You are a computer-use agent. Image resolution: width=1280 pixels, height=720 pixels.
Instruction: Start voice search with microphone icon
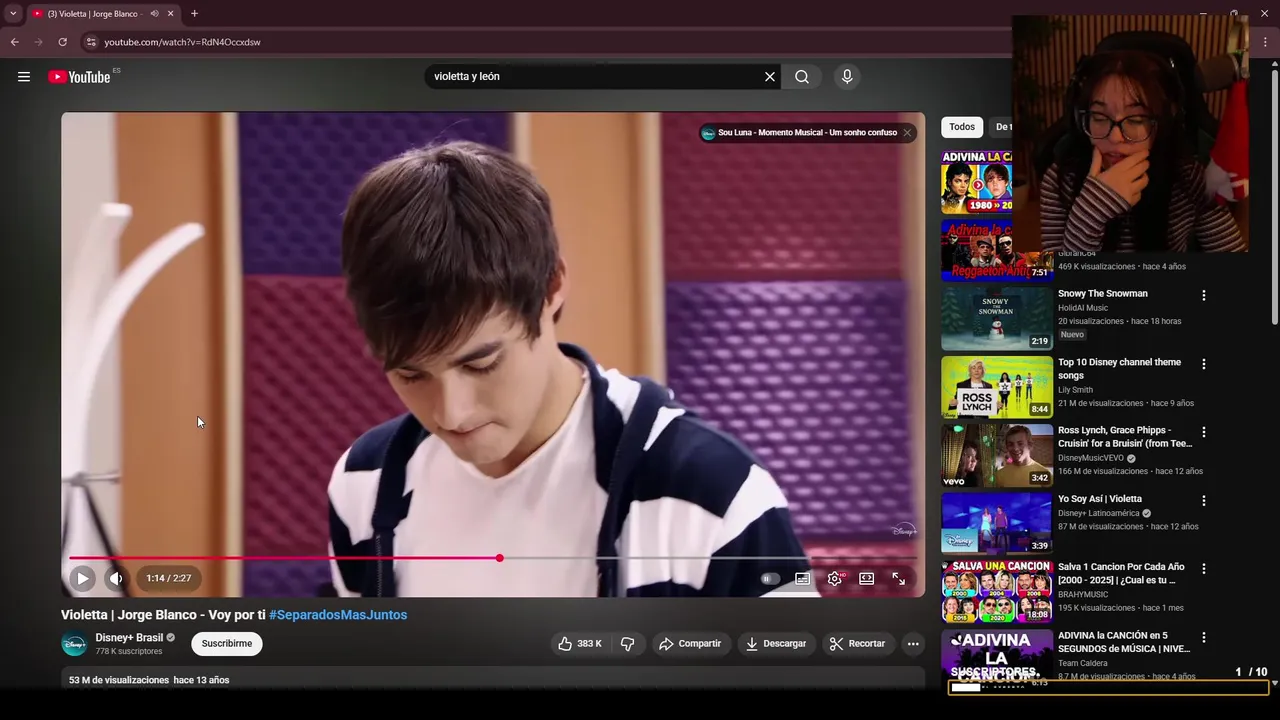tap(847, 77)
